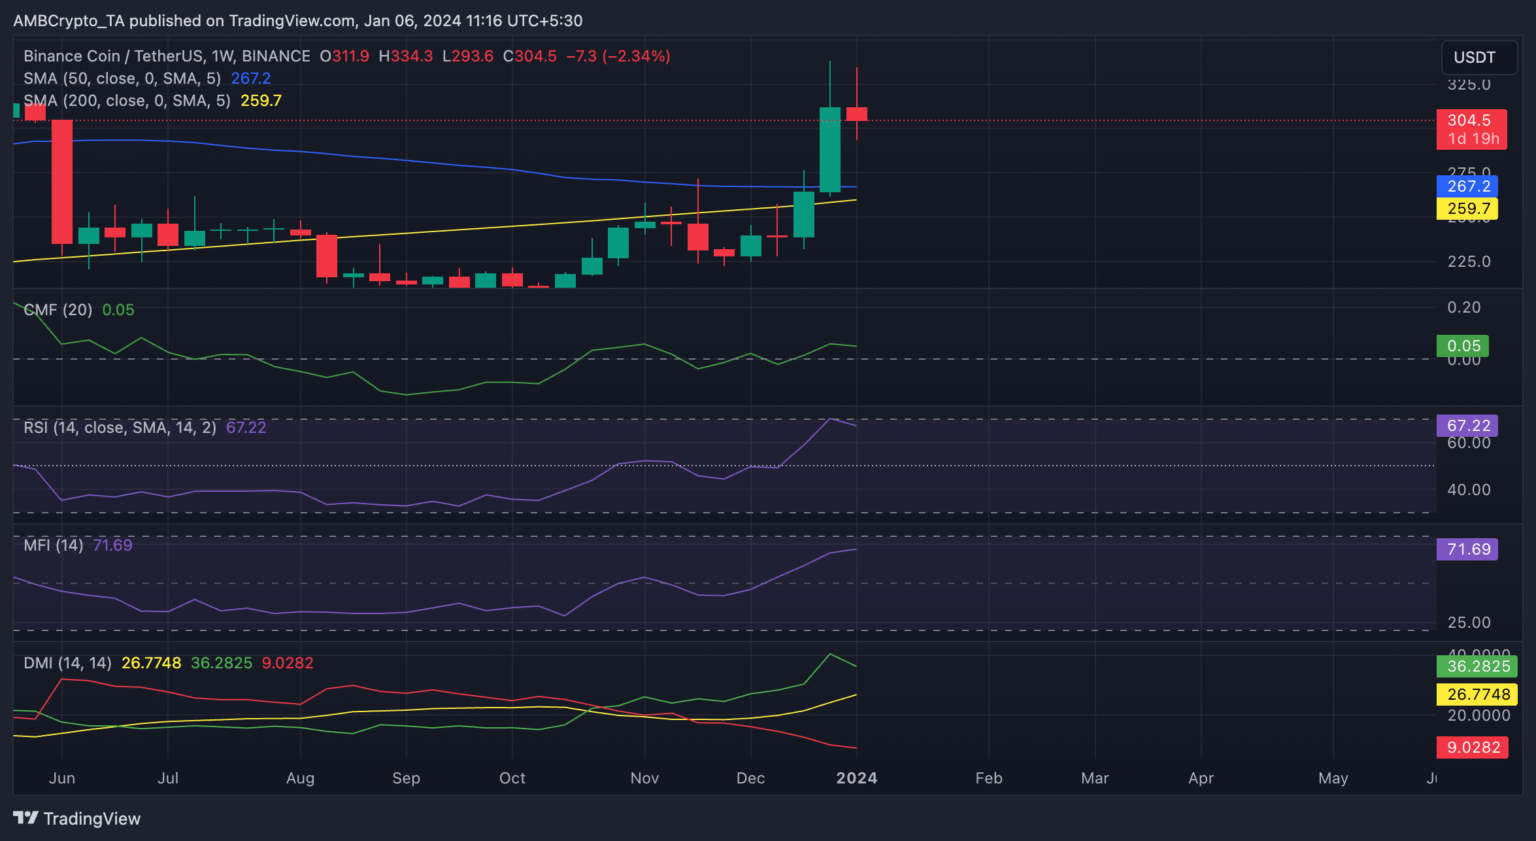This screenshot has width=1536, height=841.
Task: Click the RSI indicator legend label
Action: coord(119,427)
